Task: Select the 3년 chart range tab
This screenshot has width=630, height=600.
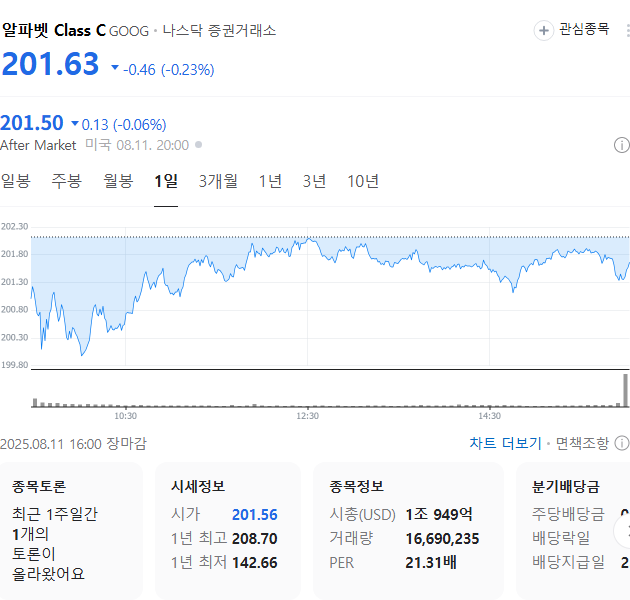Action: (314, 181)
